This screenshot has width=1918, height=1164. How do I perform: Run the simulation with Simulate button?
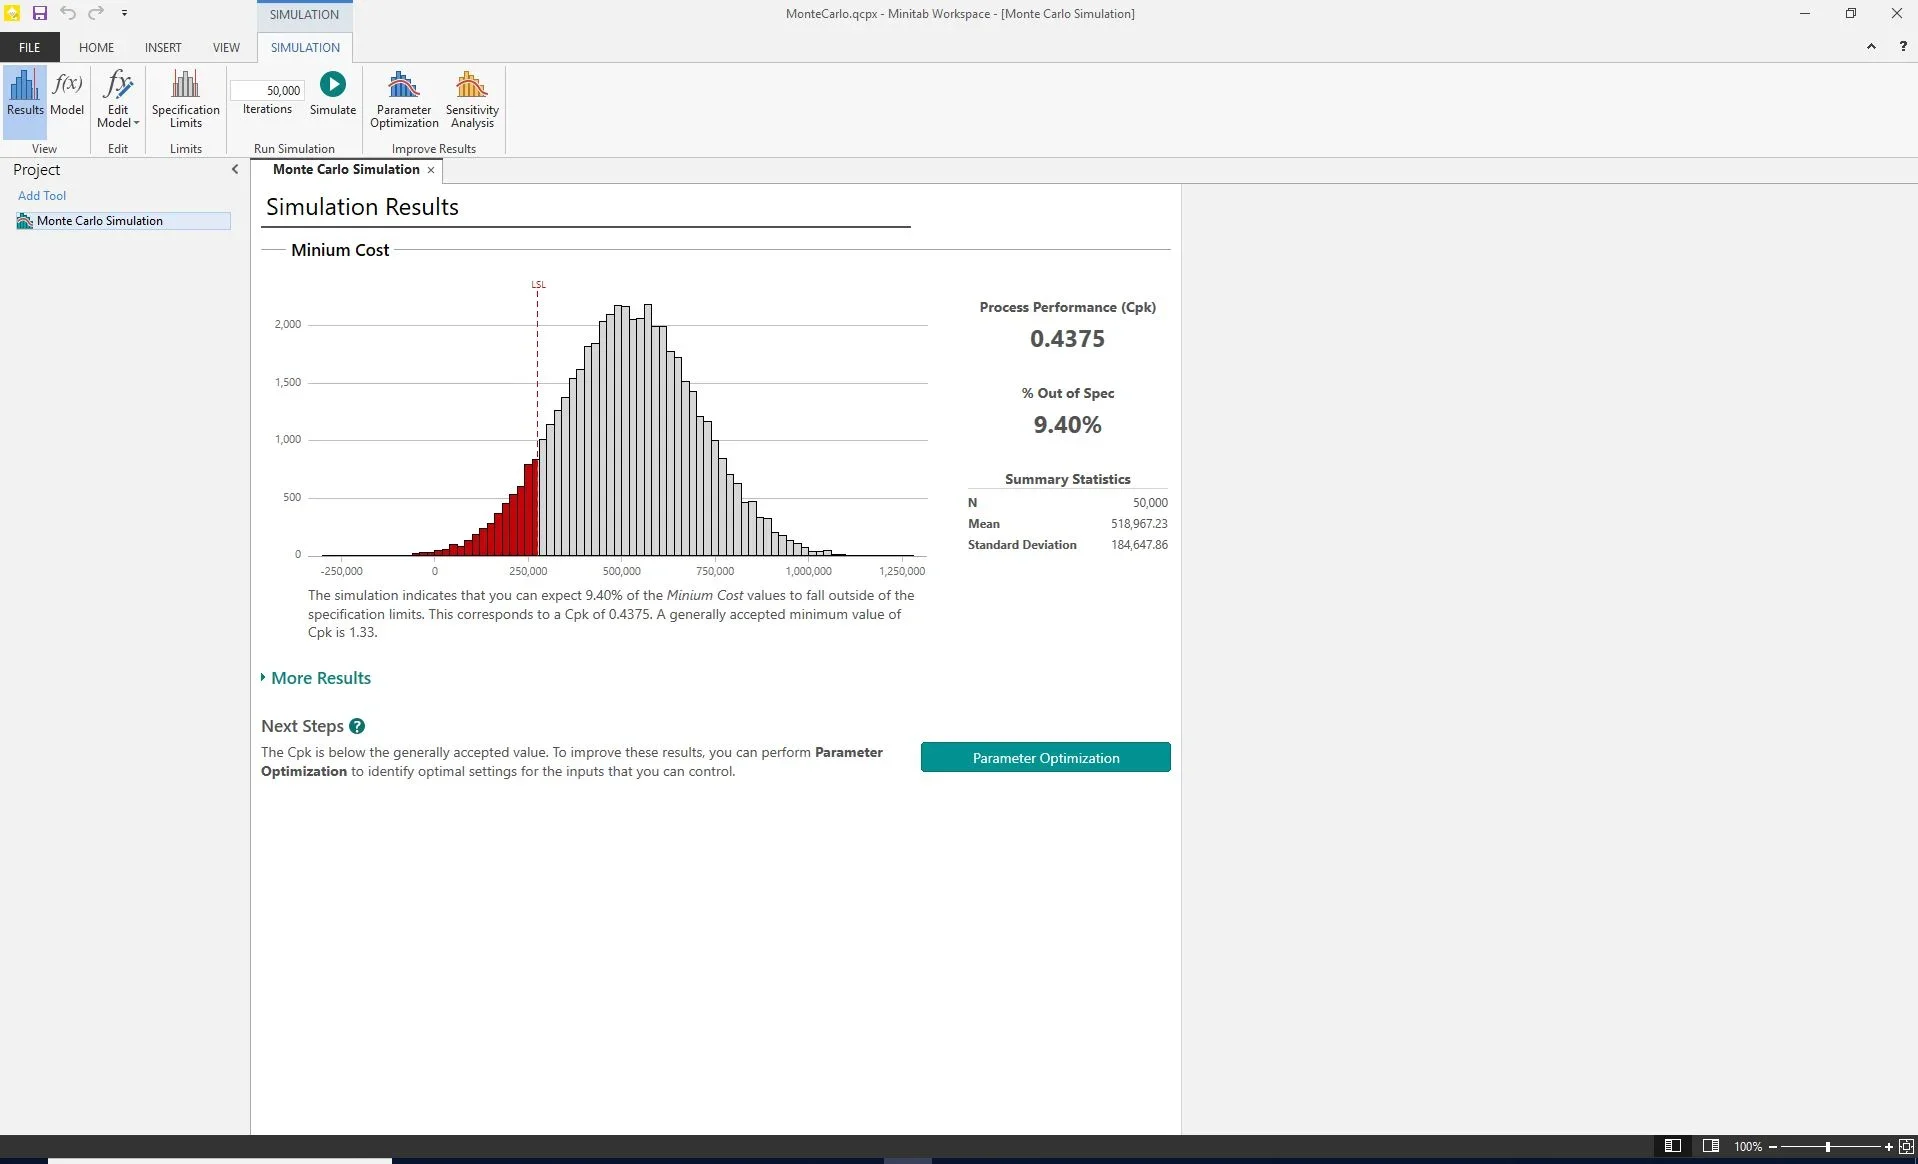[x=332, y=95]
